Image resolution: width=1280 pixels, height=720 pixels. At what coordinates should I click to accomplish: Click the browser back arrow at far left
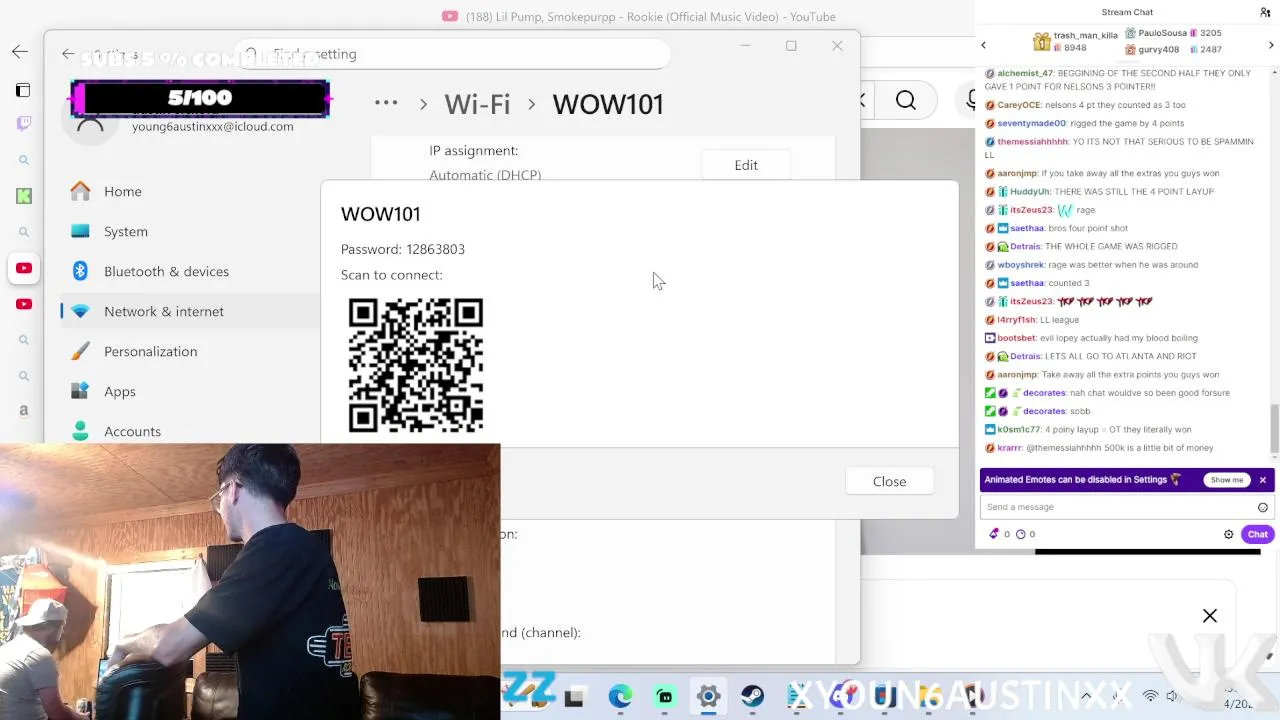tap(20, 52)
